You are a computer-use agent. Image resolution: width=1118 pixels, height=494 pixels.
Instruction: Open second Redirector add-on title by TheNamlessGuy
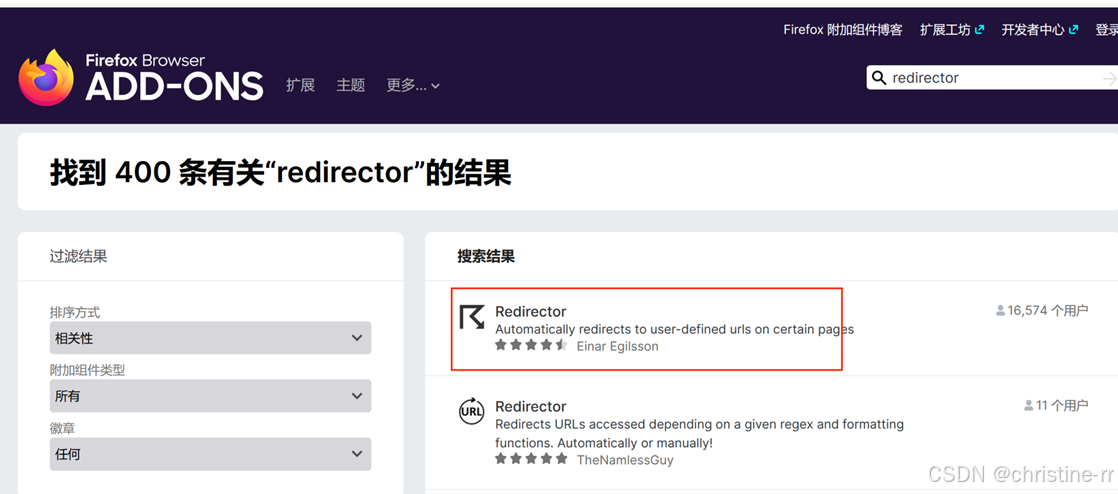(x=530, y=406)
